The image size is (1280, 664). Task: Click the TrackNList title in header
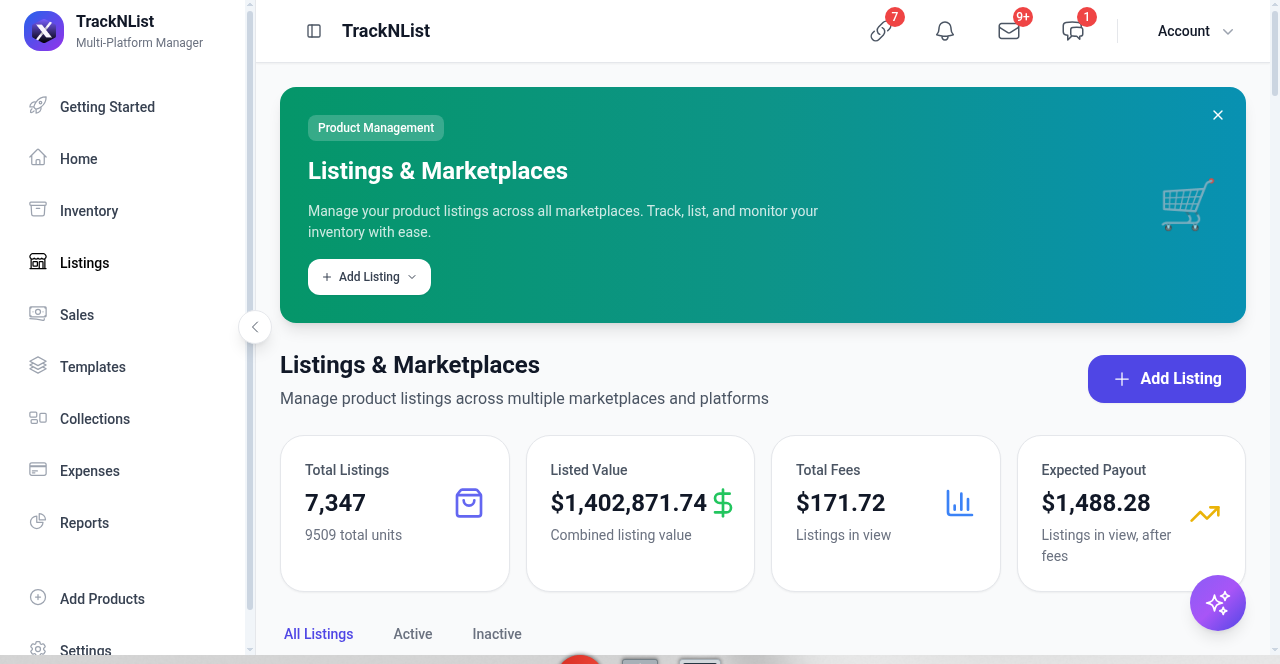click(386, 31)
